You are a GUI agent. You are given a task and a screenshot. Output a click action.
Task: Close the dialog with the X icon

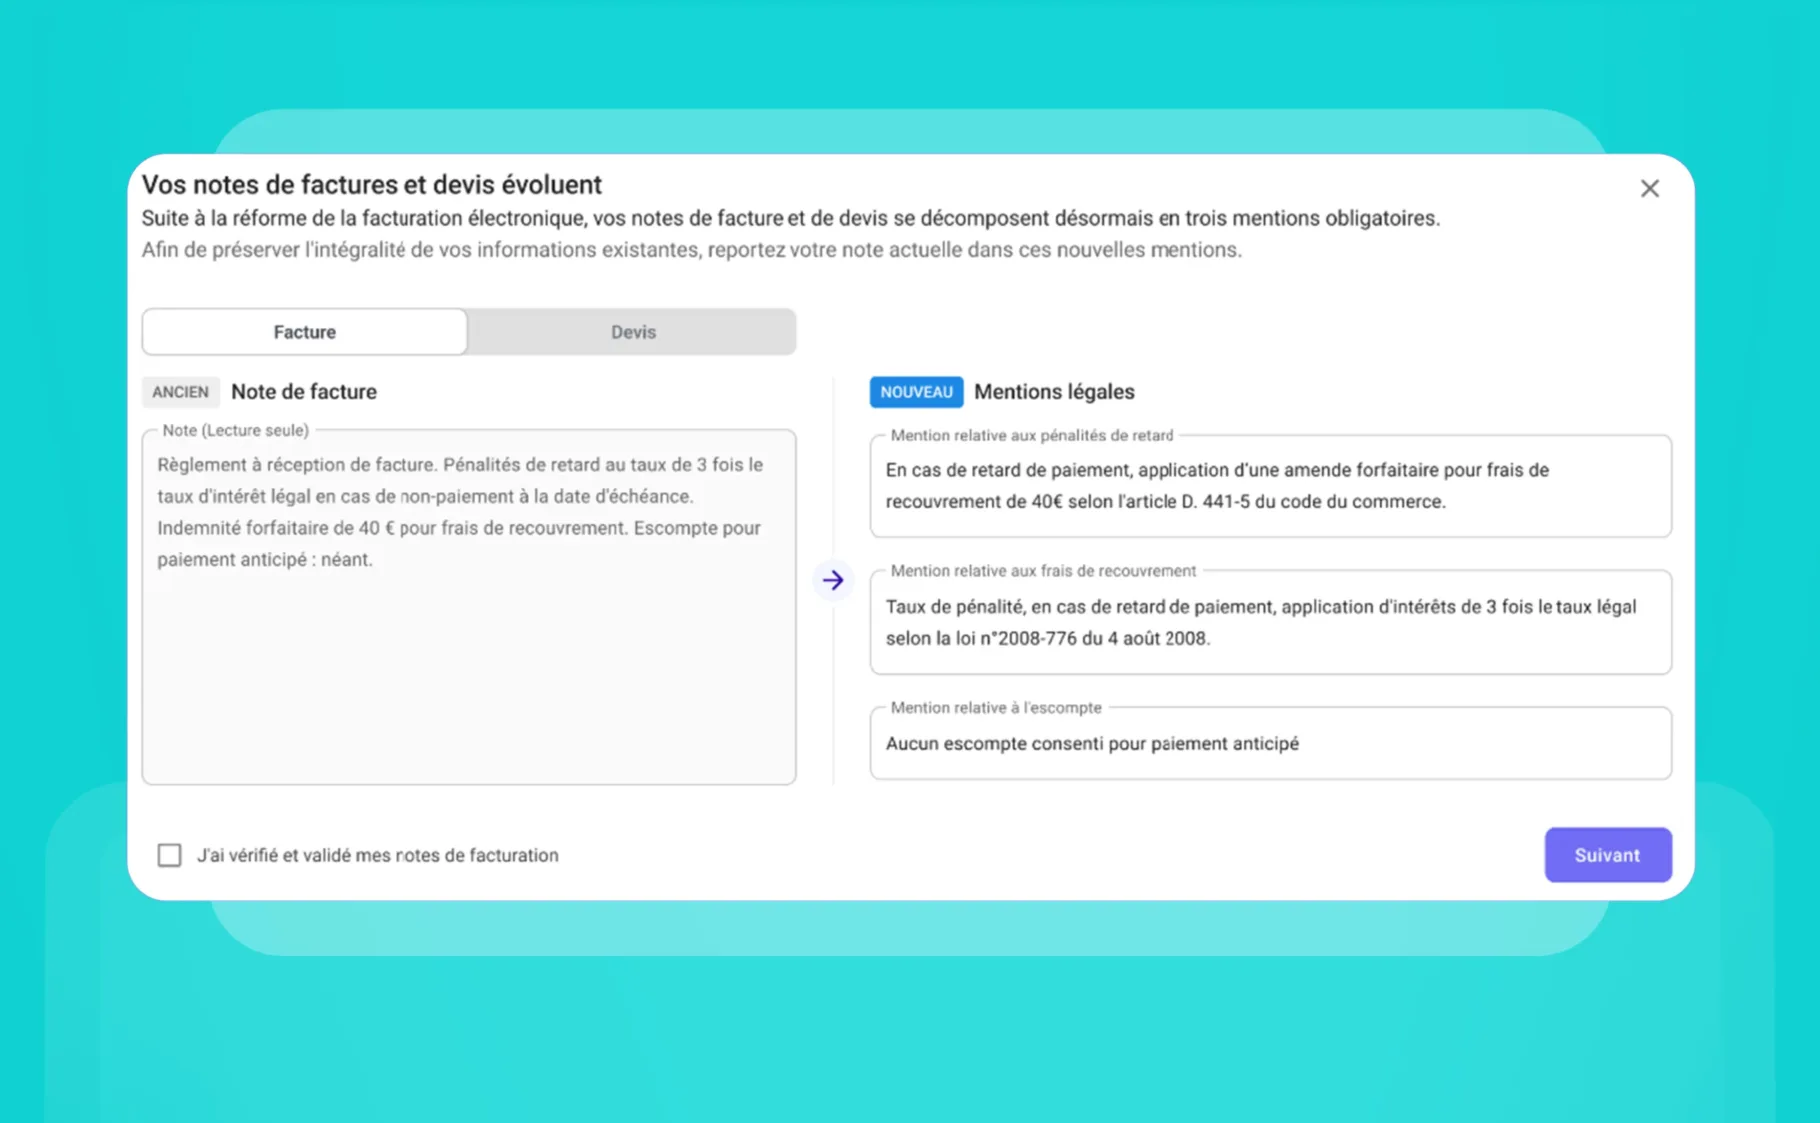click(x=1649, y=188)
